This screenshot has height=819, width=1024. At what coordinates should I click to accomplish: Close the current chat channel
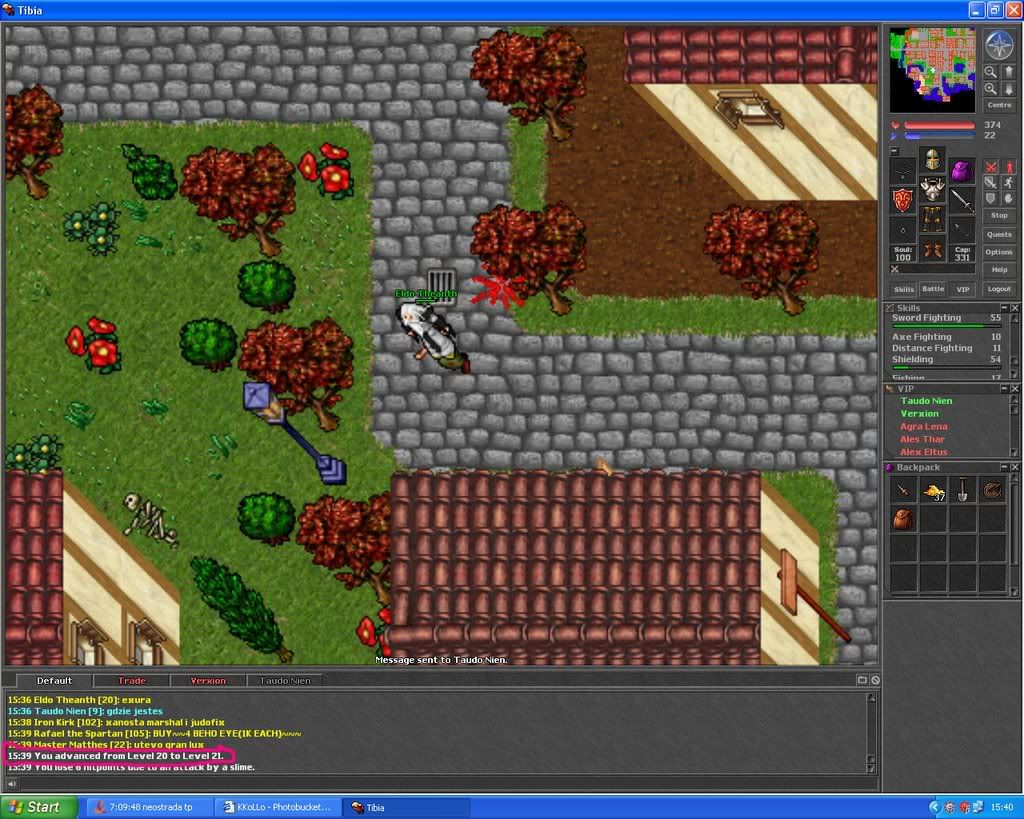pos(875,680)
